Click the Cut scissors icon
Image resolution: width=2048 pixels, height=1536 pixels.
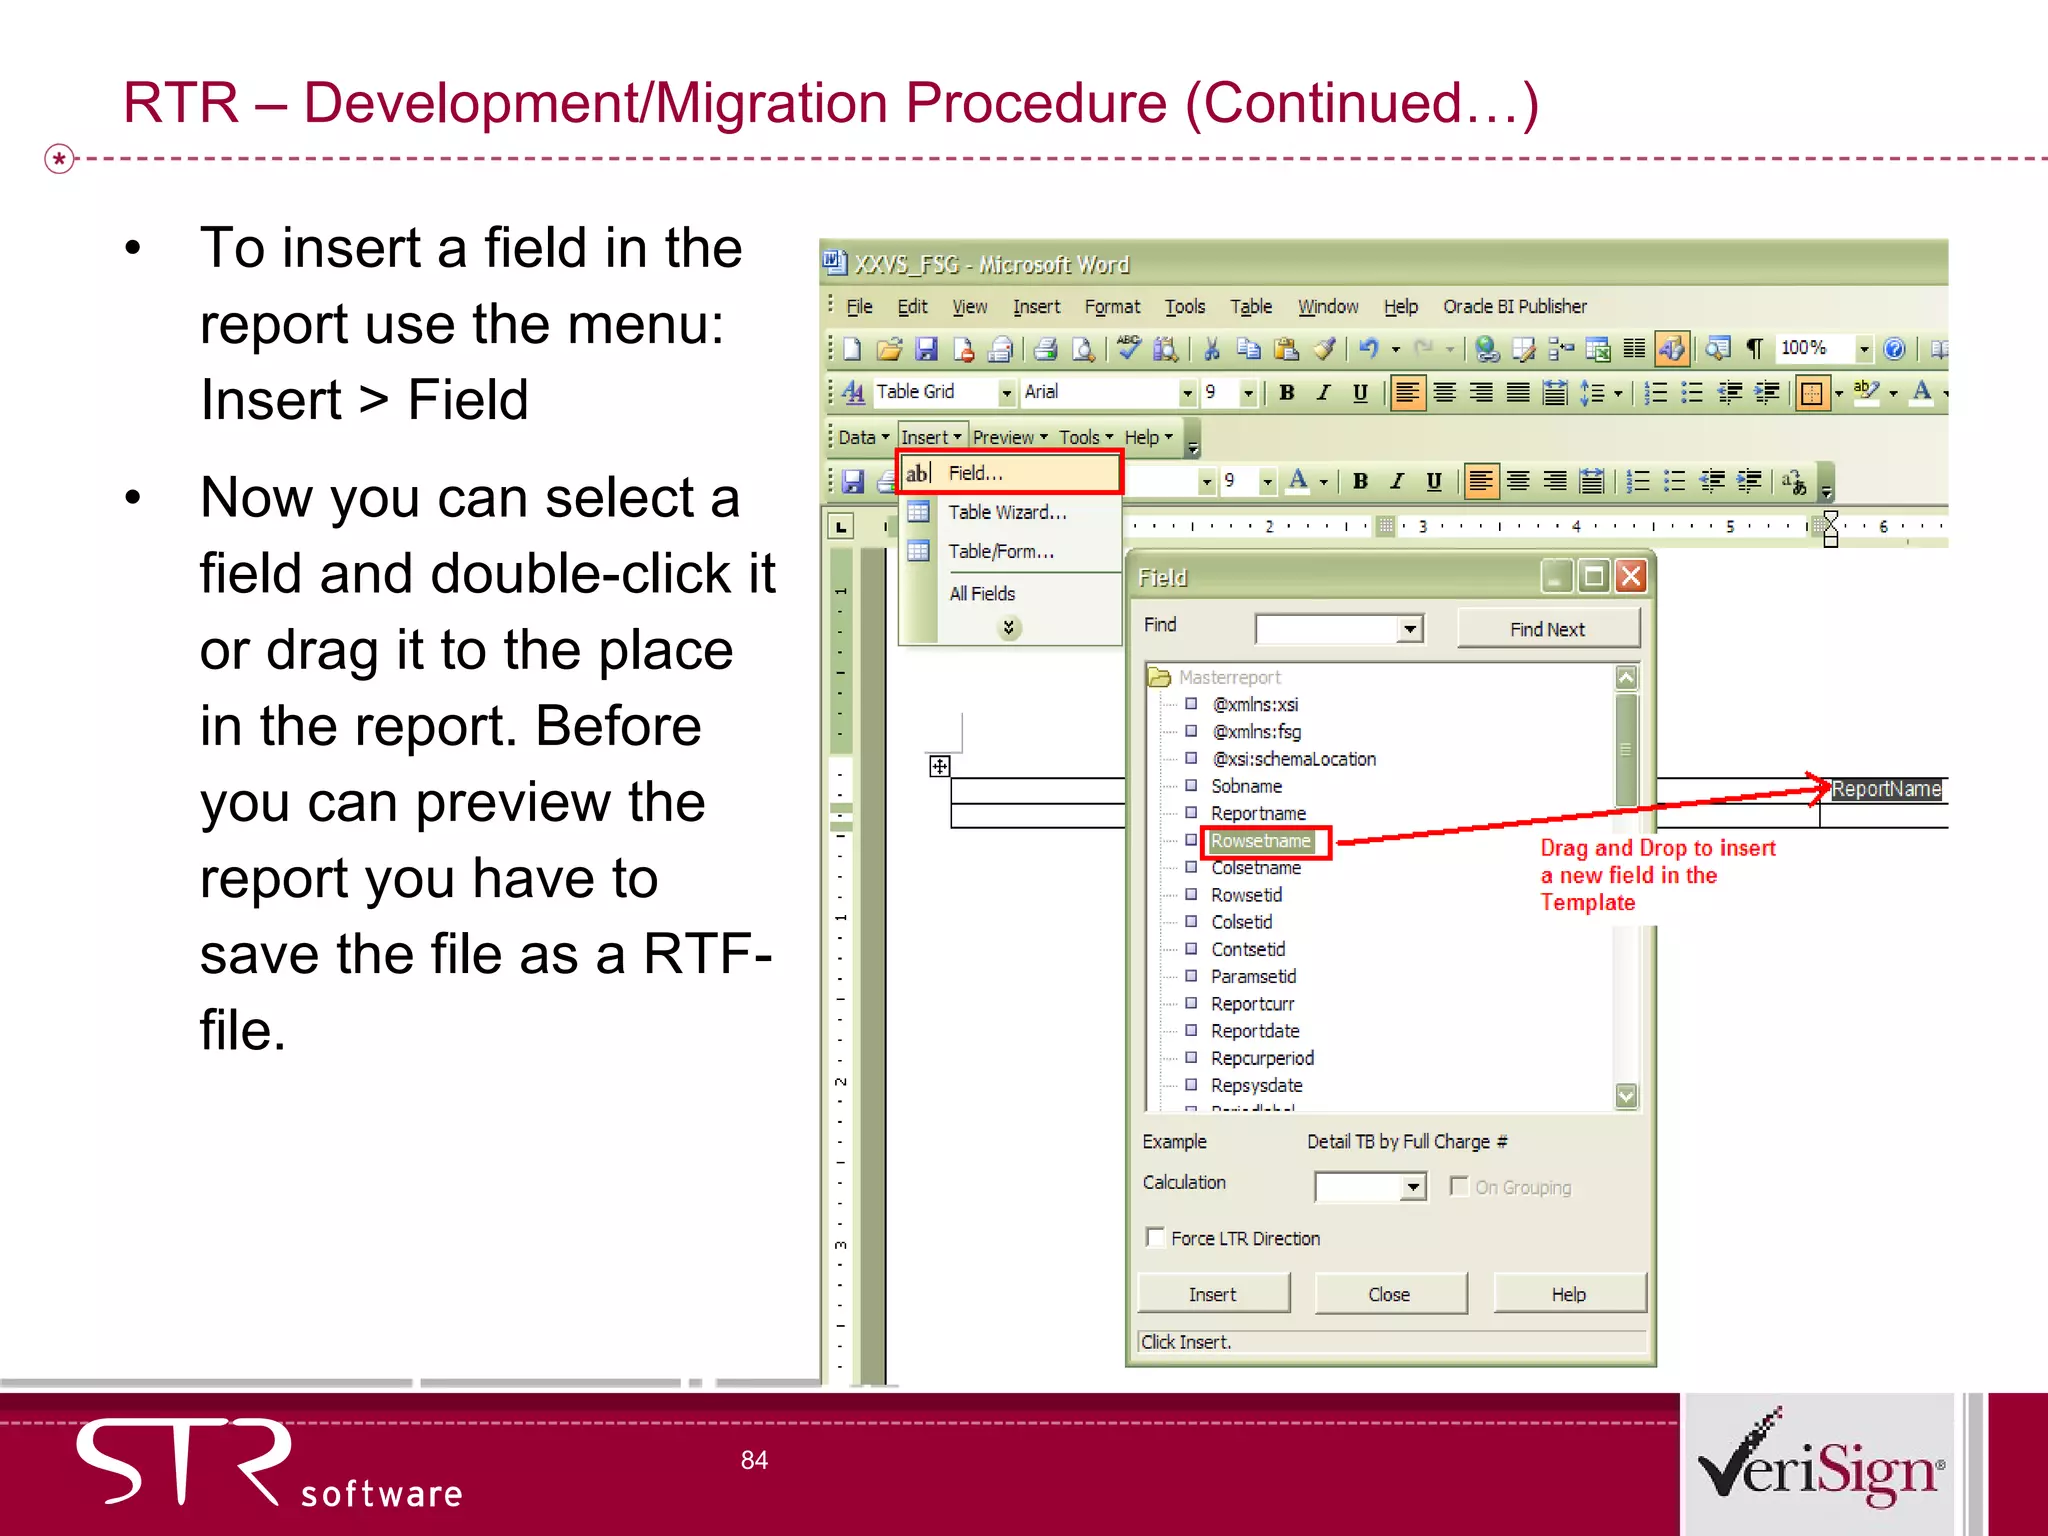click(x=1212, y=349)
